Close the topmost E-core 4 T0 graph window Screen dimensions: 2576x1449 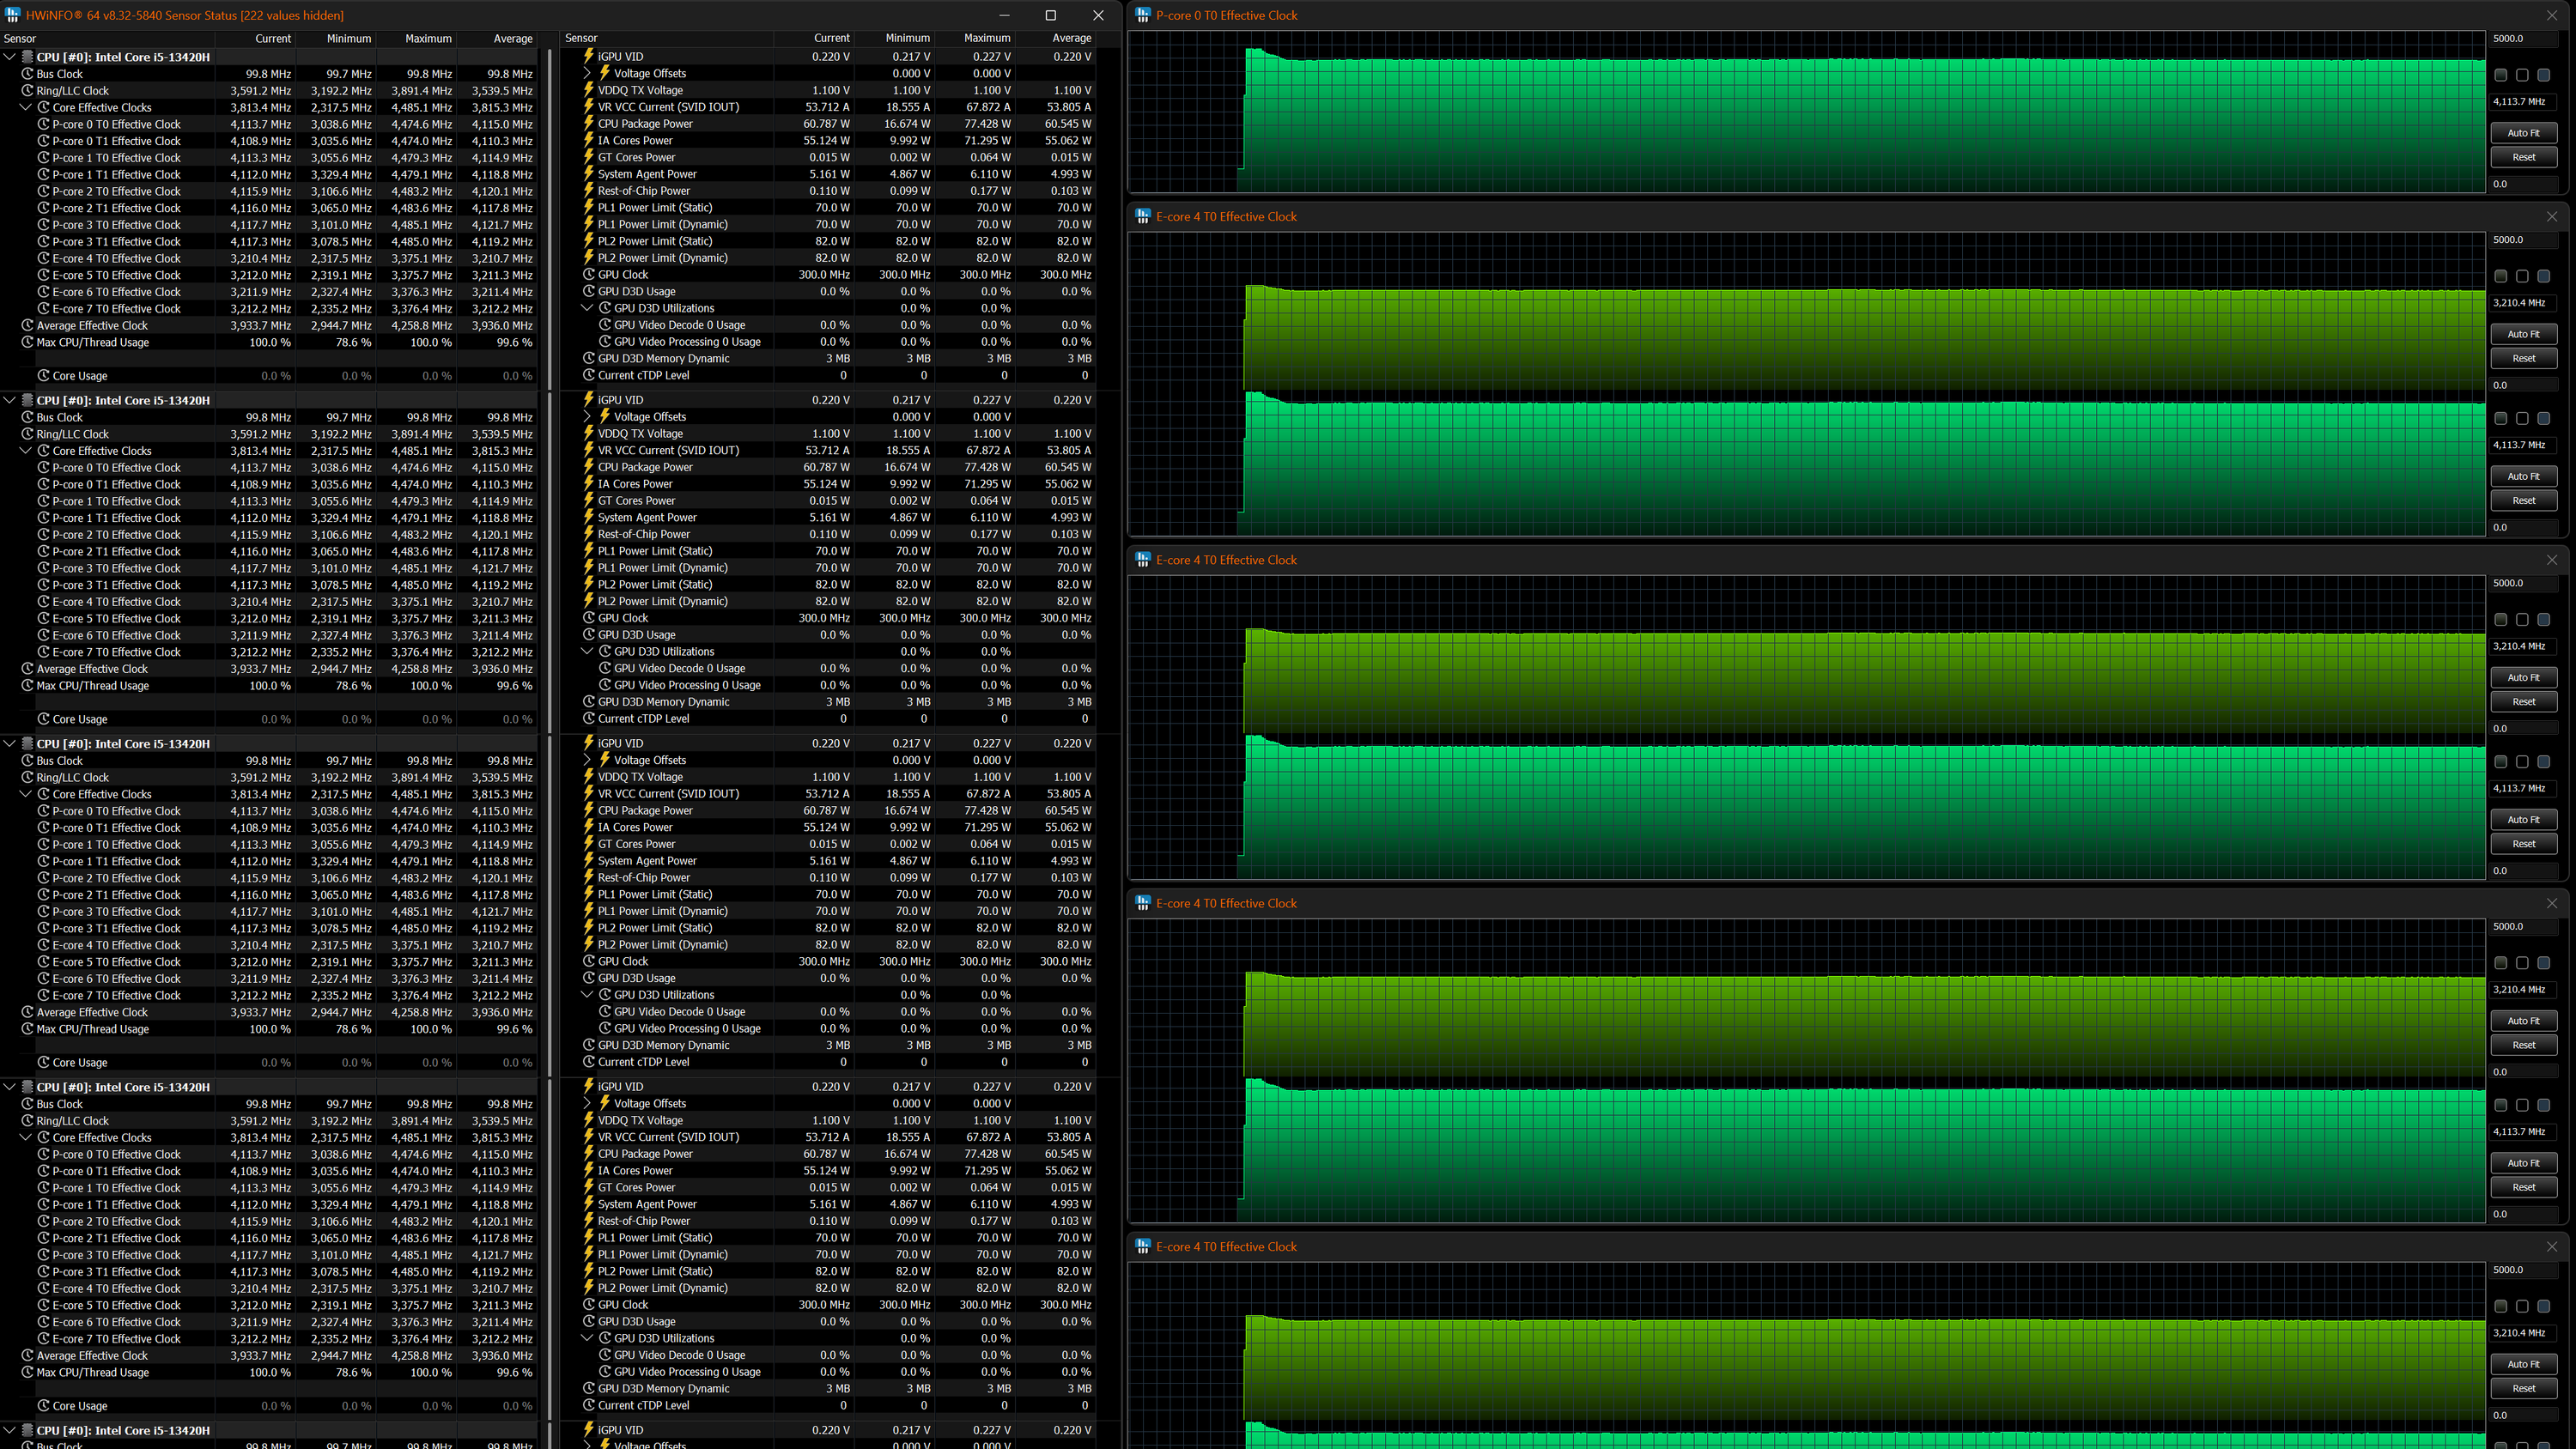(x=2551, y=216)
